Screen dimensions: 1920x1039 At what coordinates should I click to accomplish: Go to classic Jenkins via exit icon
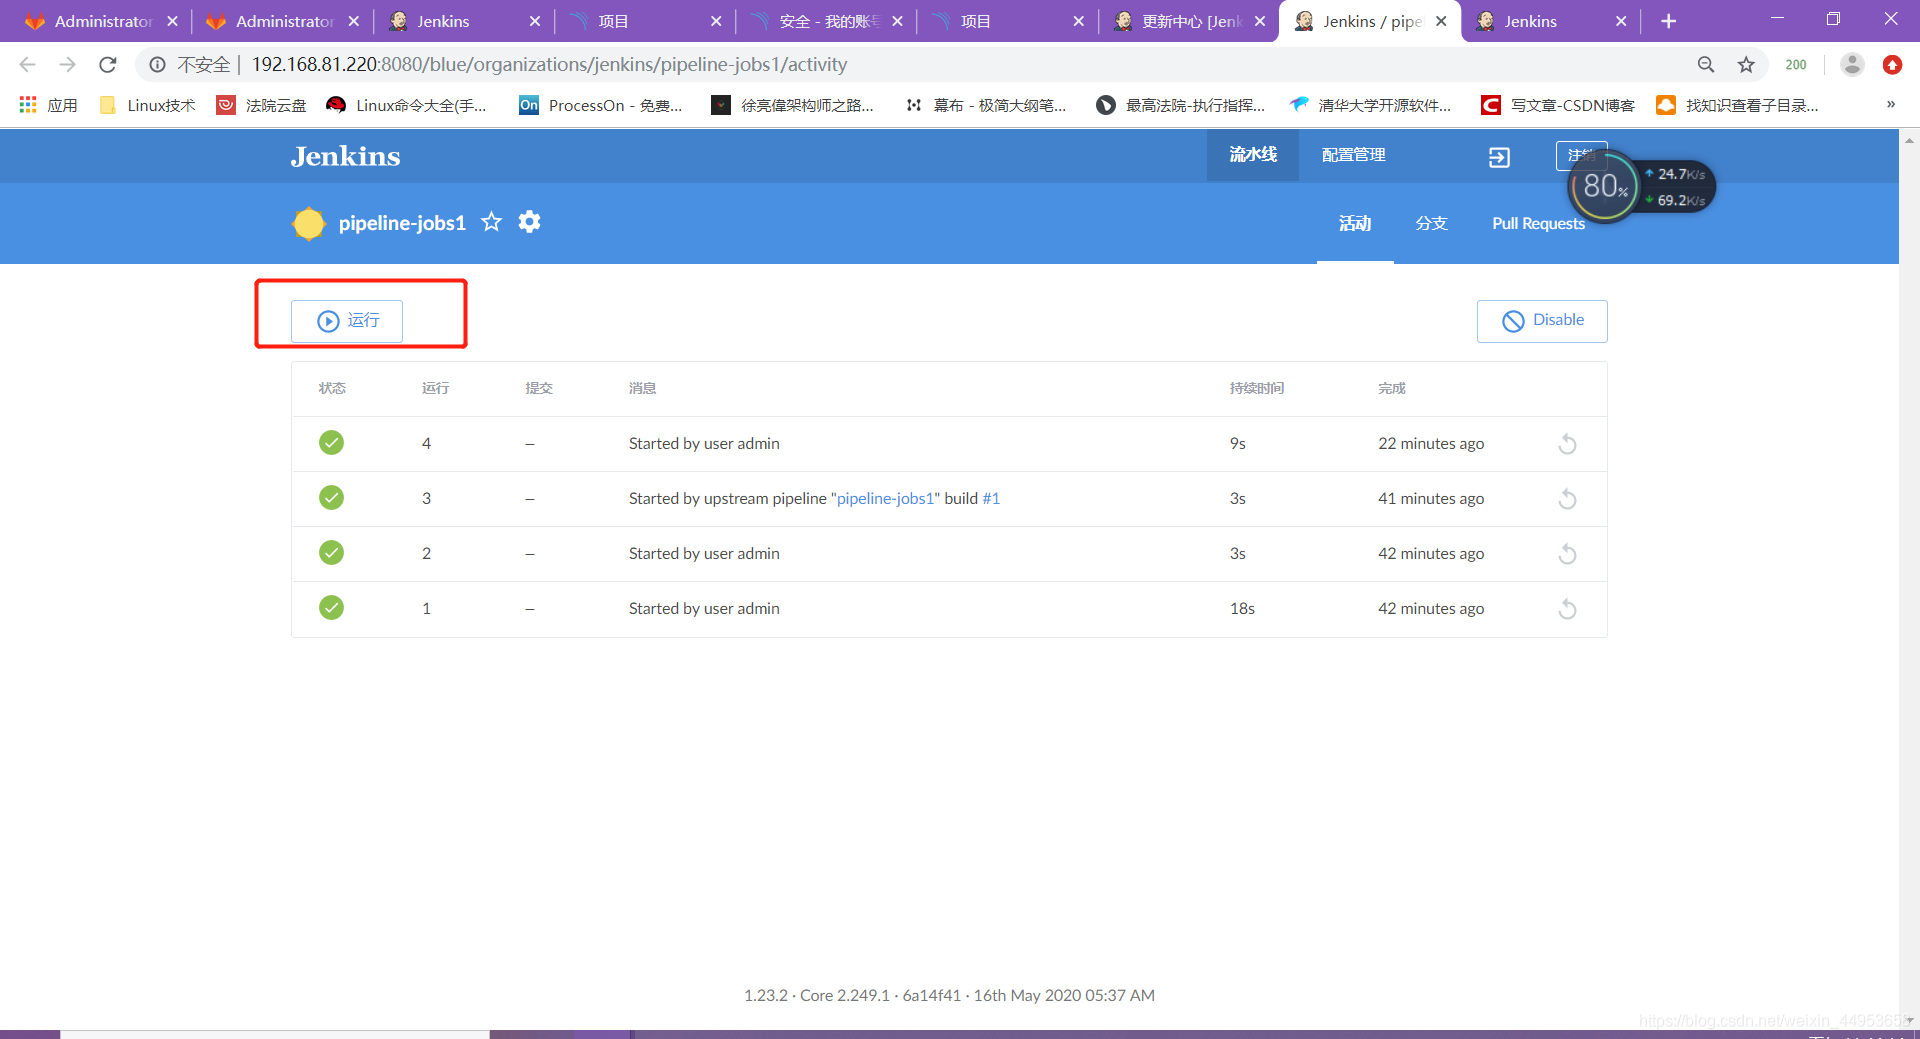tap(1499, 157)
